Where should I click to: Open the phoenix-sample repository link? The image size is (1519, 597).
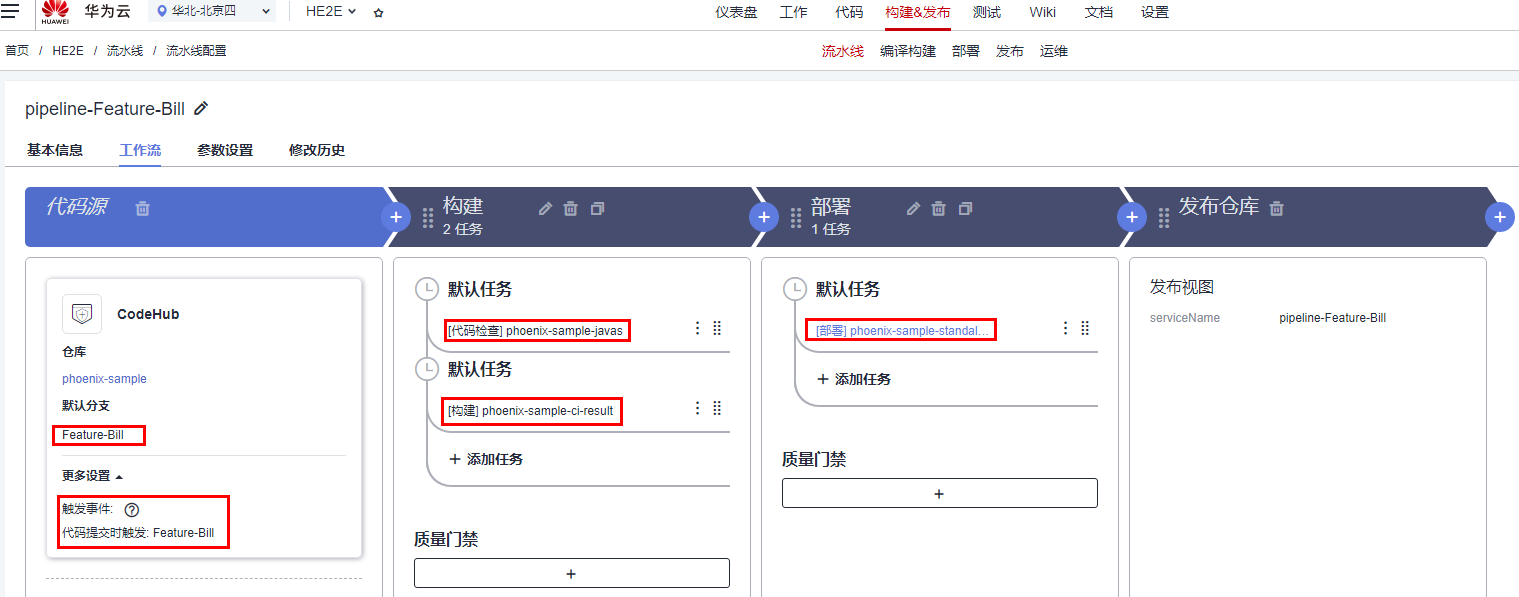pyautogui.click(x=104, y=378)
